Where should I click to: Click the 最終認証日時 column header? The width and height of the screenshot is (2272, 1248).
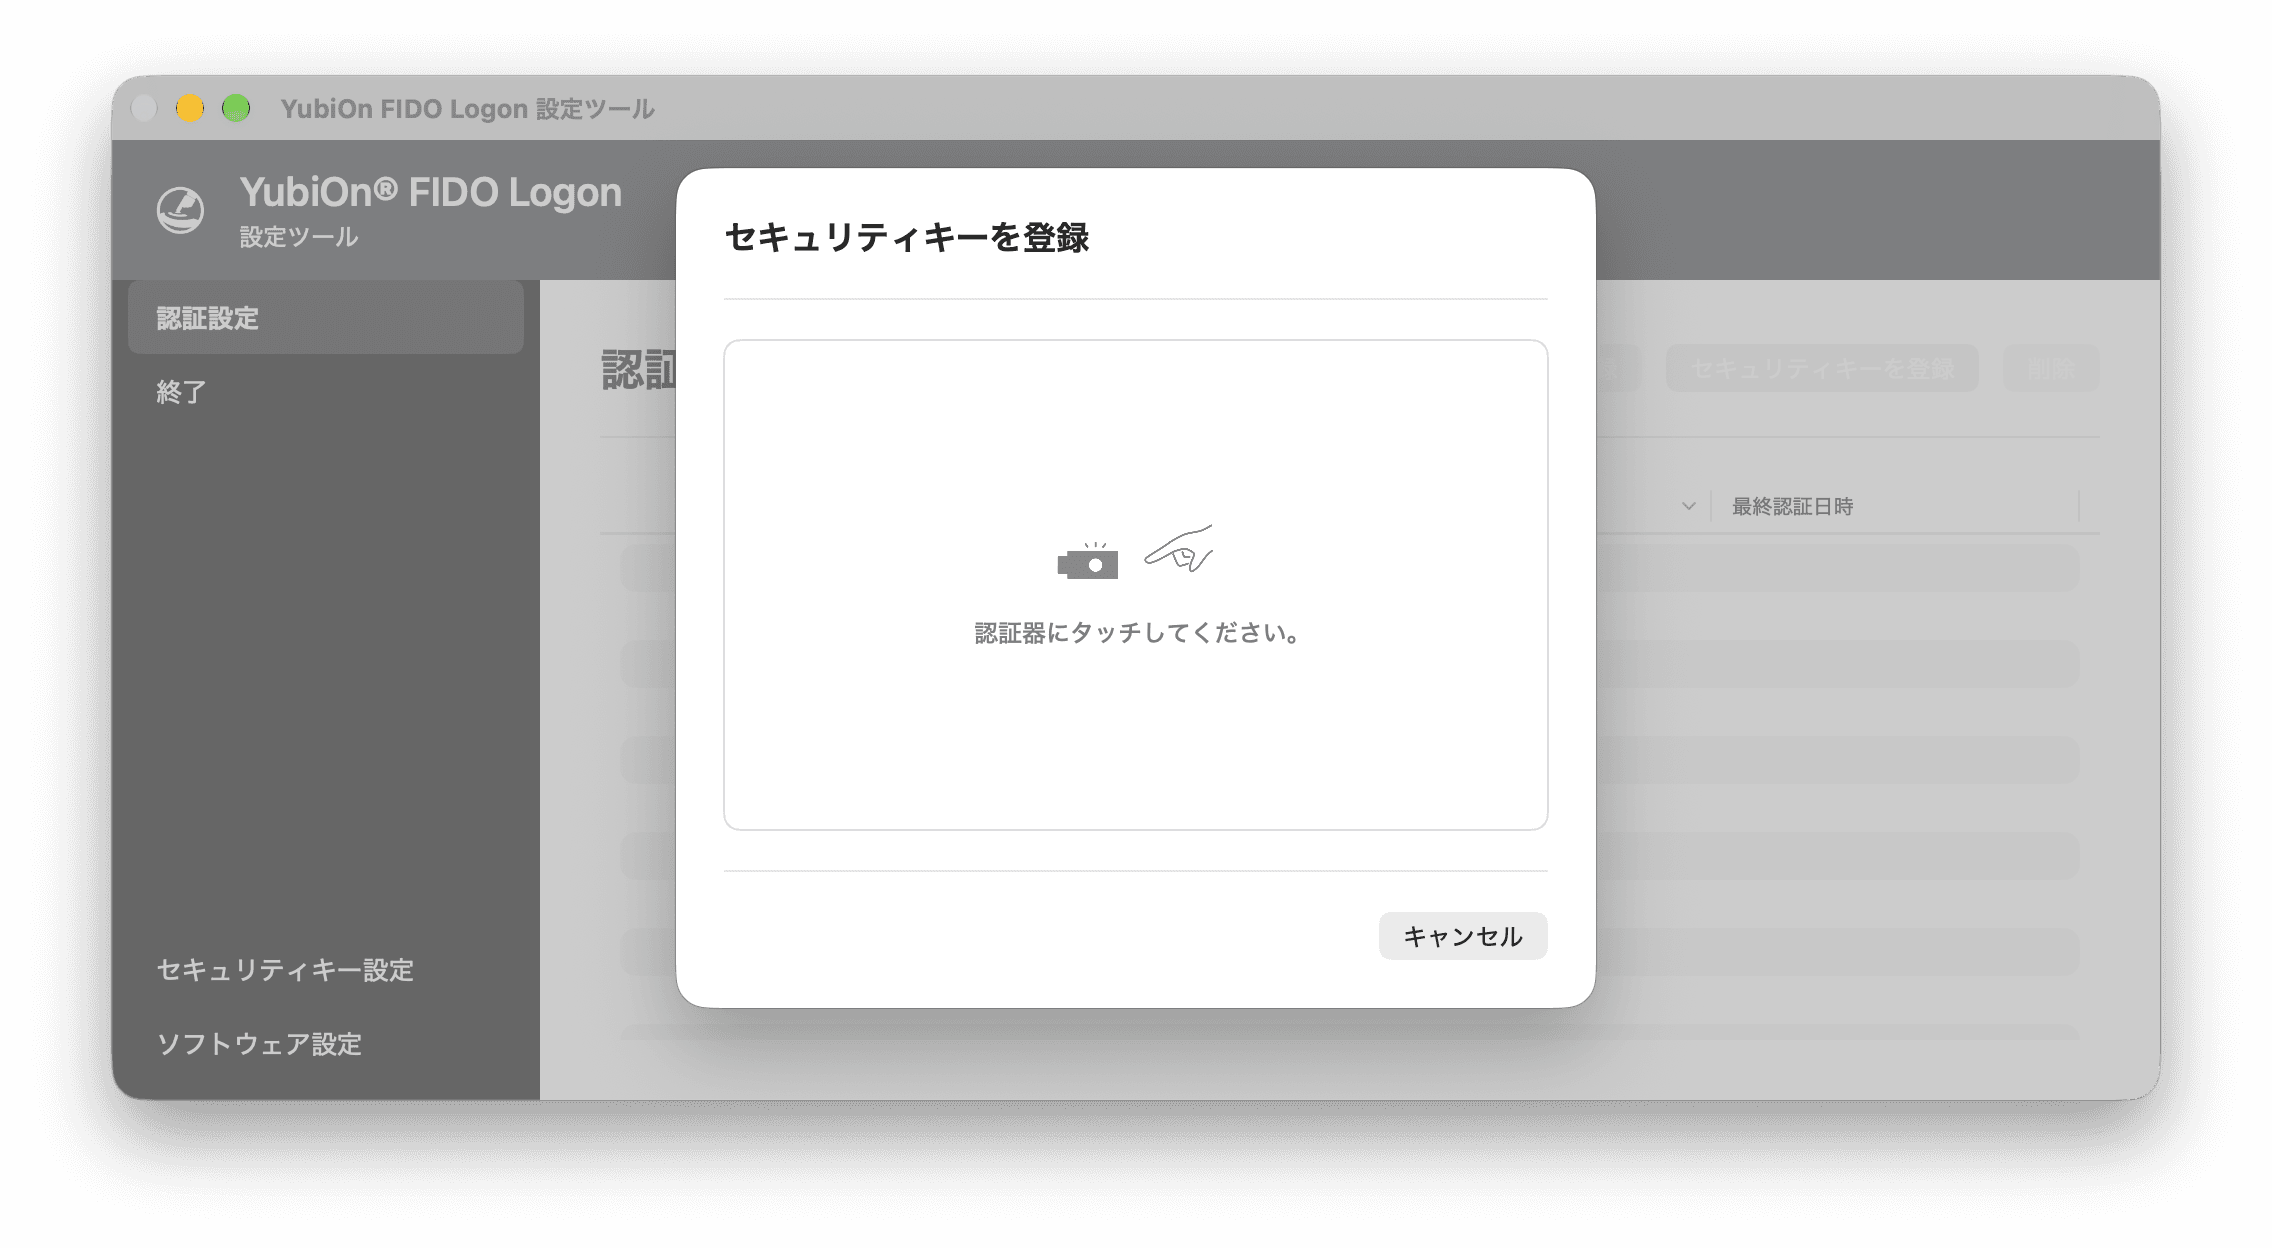tap(1792, 507)
